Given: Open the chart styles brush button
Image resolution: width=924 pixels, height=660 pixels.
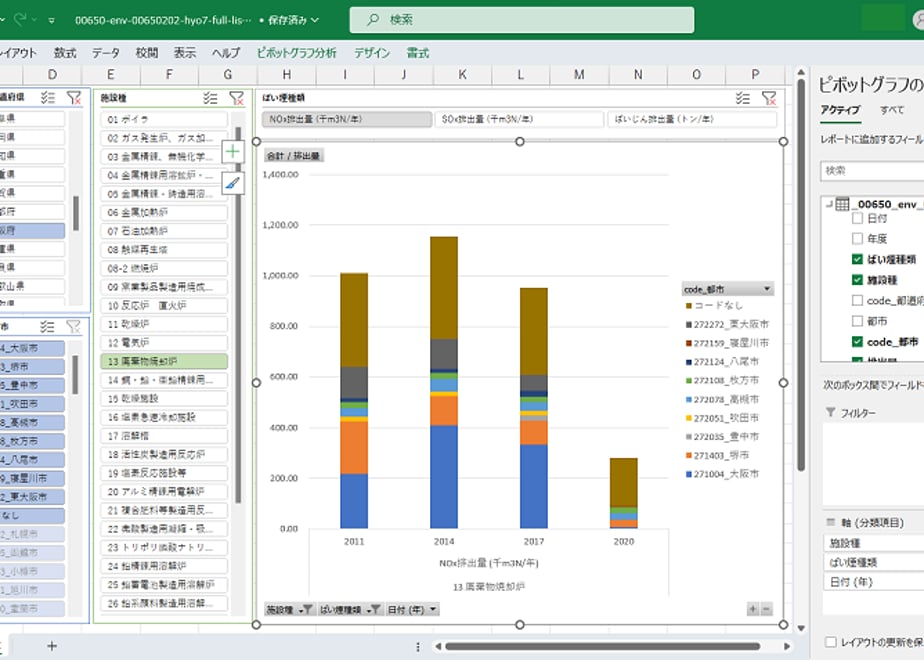Looking at the screenshot, I should [x=233, y=183].
